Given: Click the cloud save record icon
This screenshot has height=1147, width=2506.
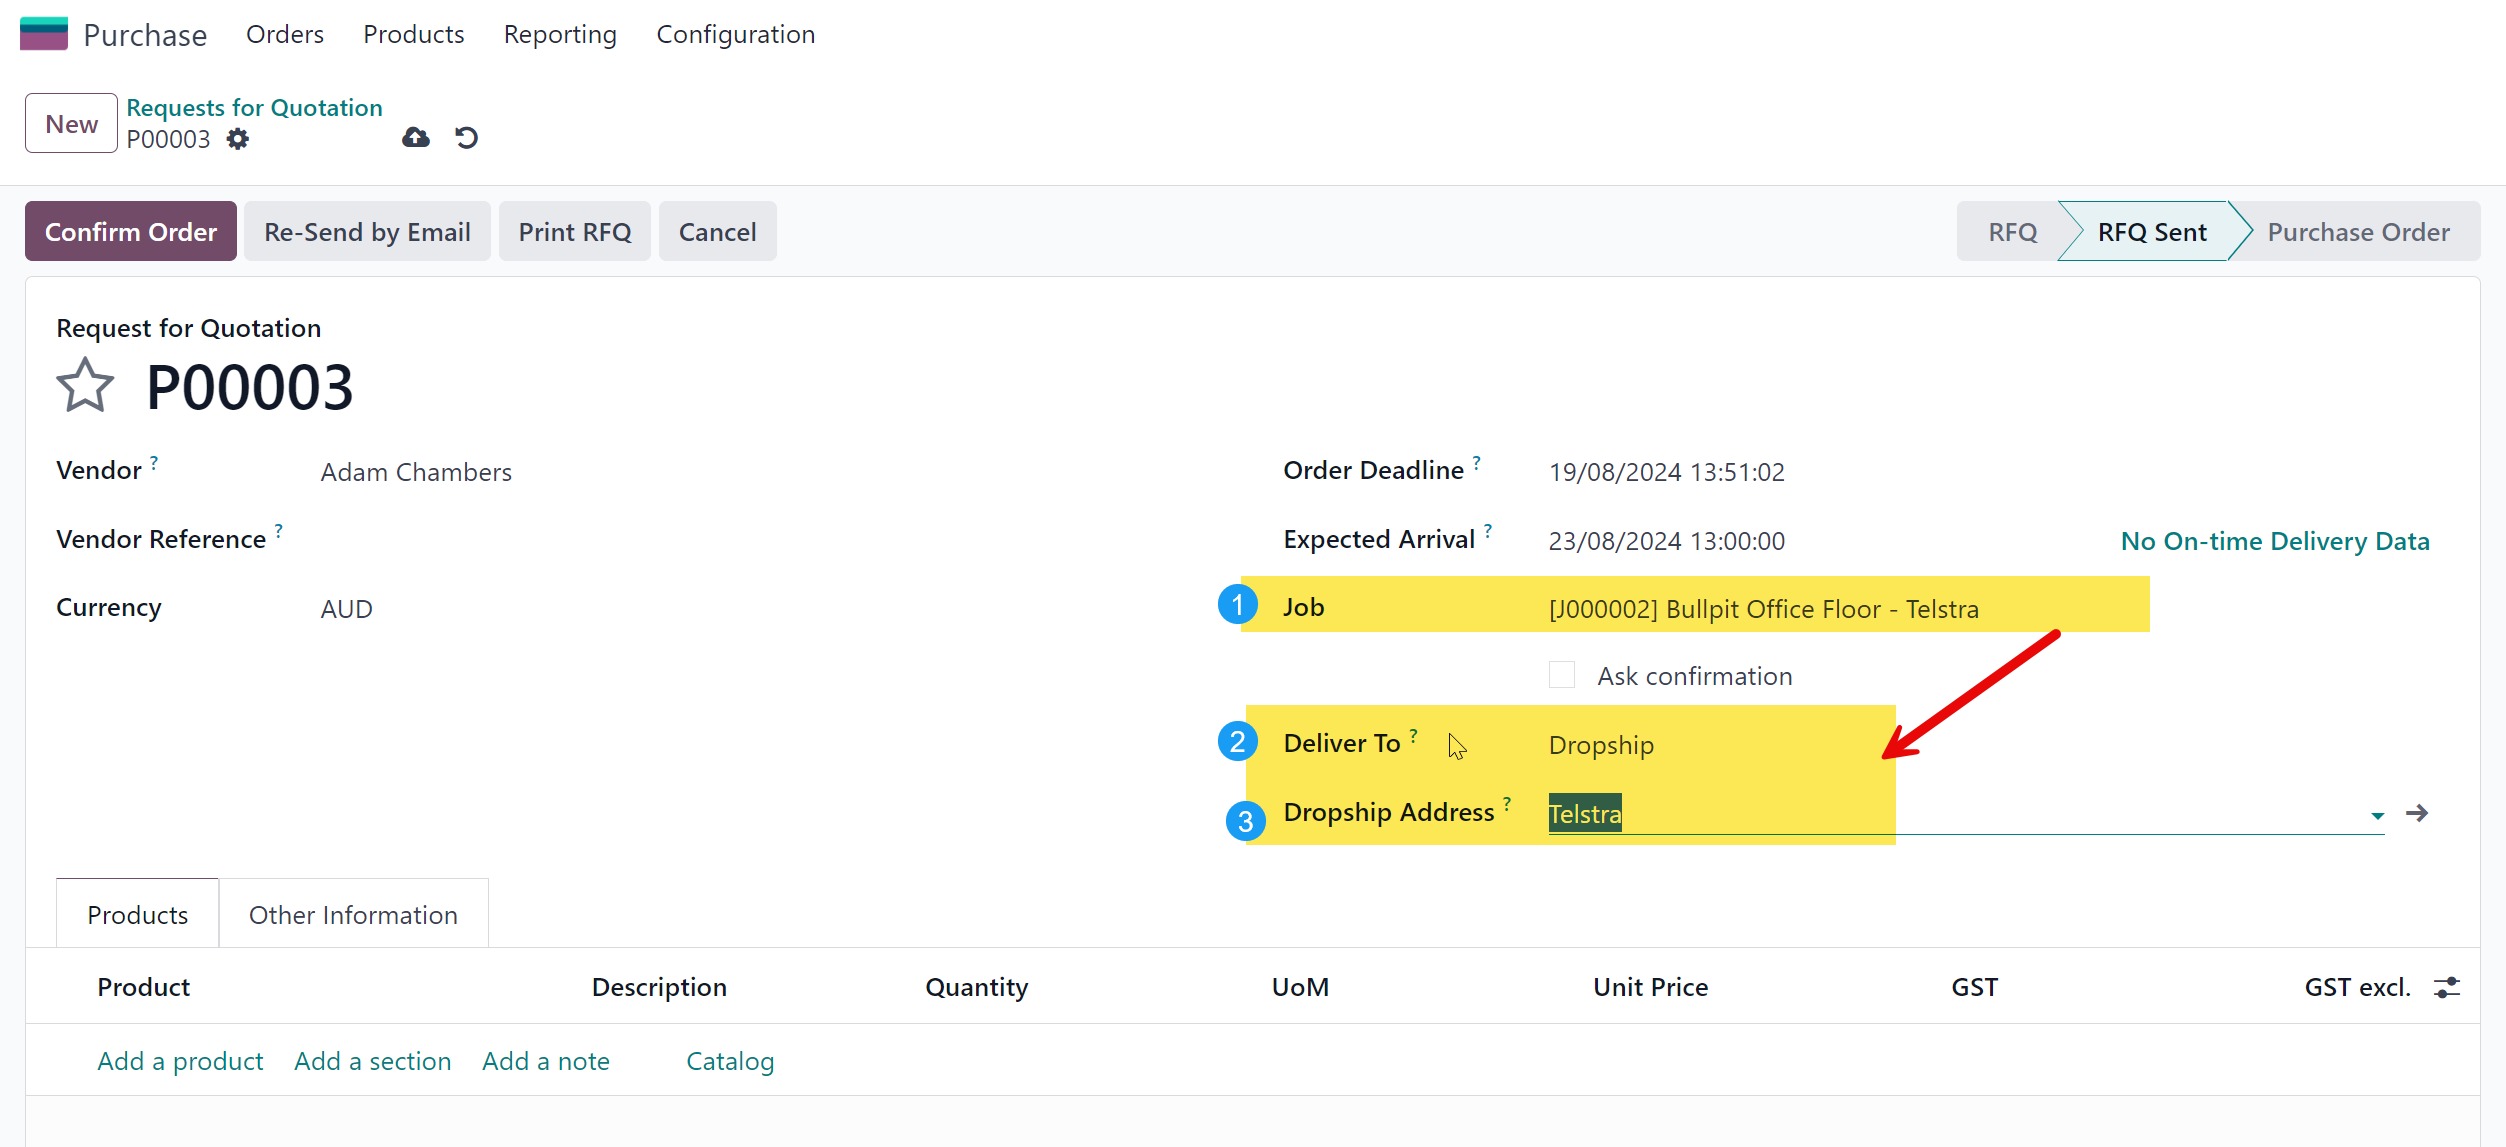Looking at the screenshot, I should [416, 138].
